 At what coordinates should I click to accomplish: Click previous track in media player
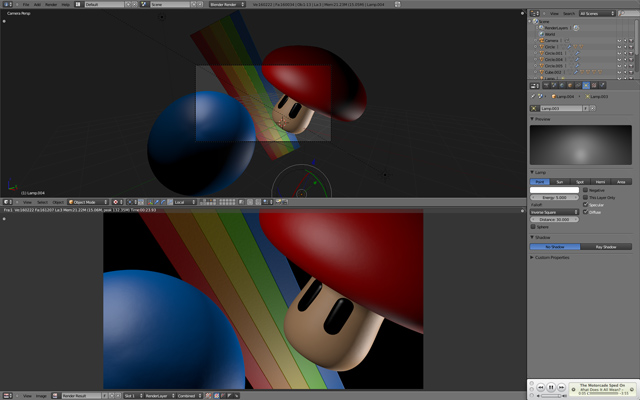(540, 387)
